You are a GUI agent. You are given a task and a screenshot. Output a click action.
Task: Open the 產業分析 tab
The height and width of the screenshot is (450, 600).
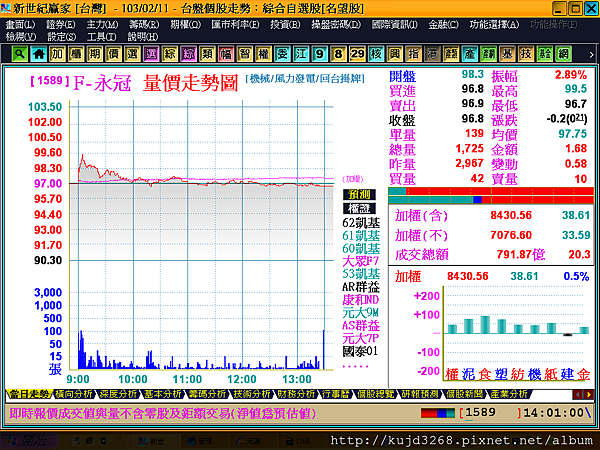(509, 394)
